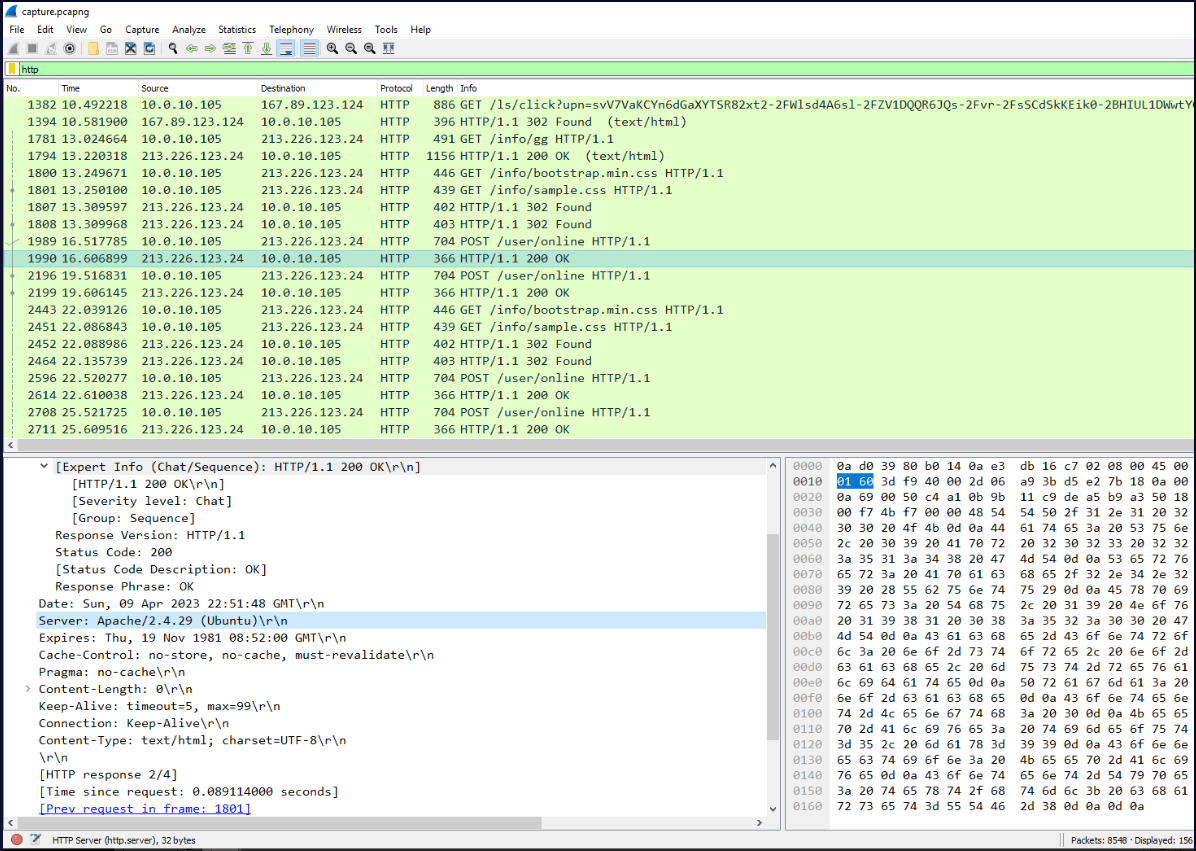Select the Date header detail line
The height and width of the screenshot is (851, 1196).
(182, 603)
